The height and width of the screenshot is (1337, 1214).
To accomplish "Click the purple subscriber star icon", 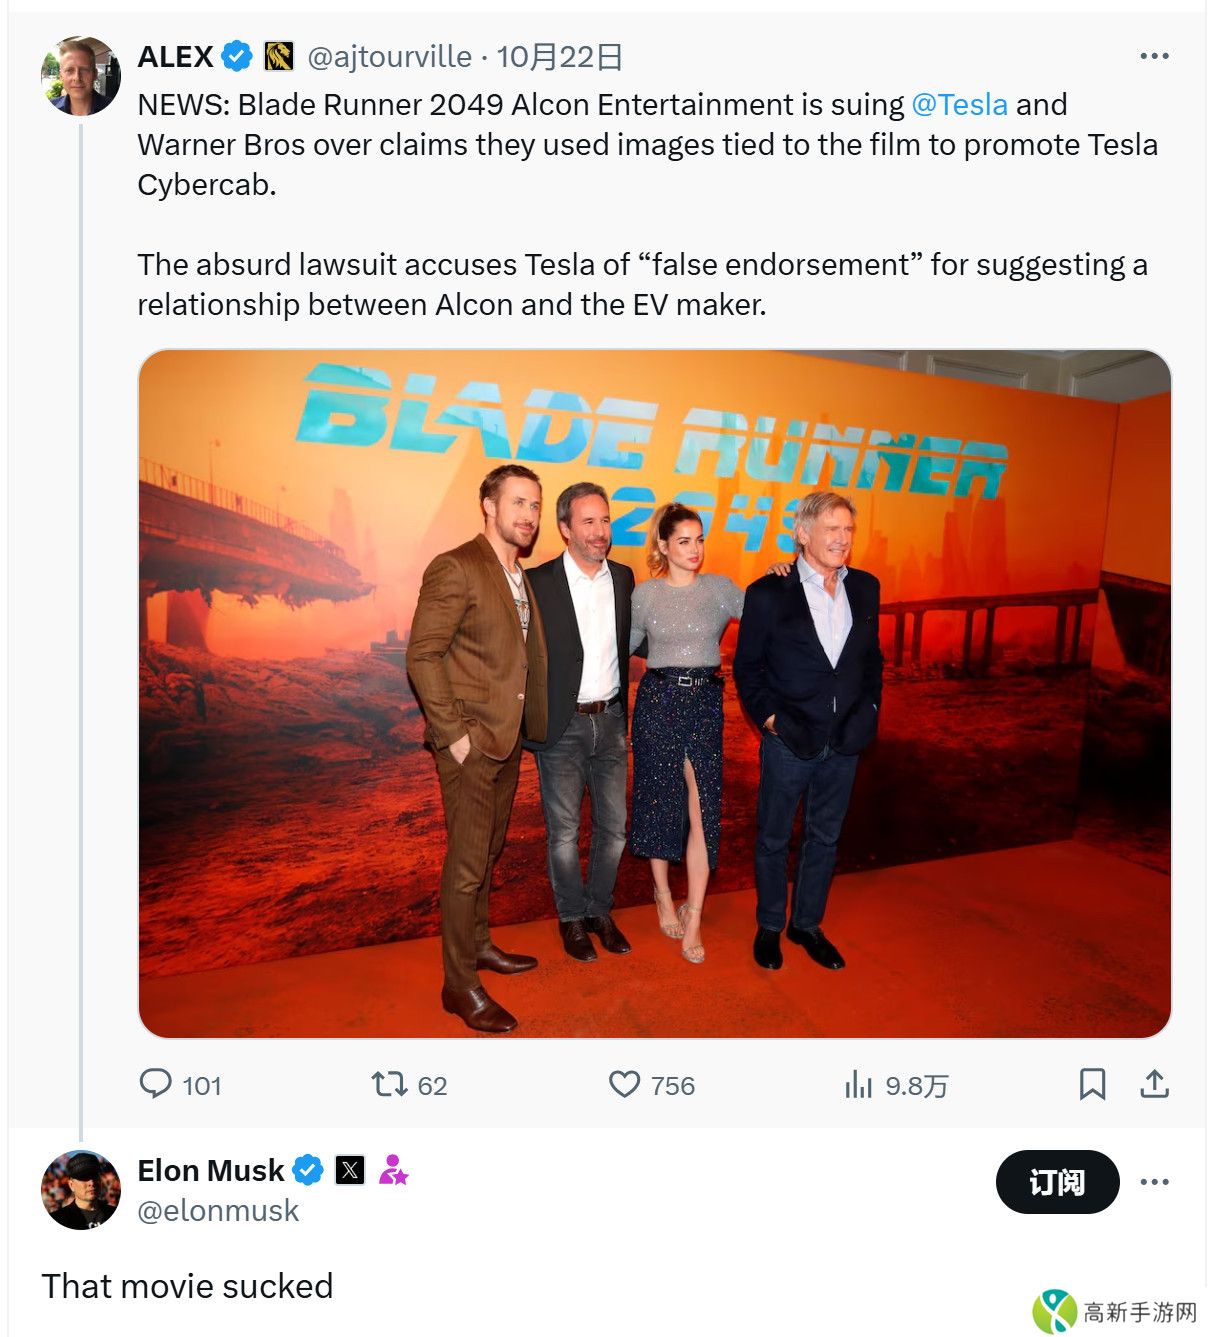I will coord(393,1170).
